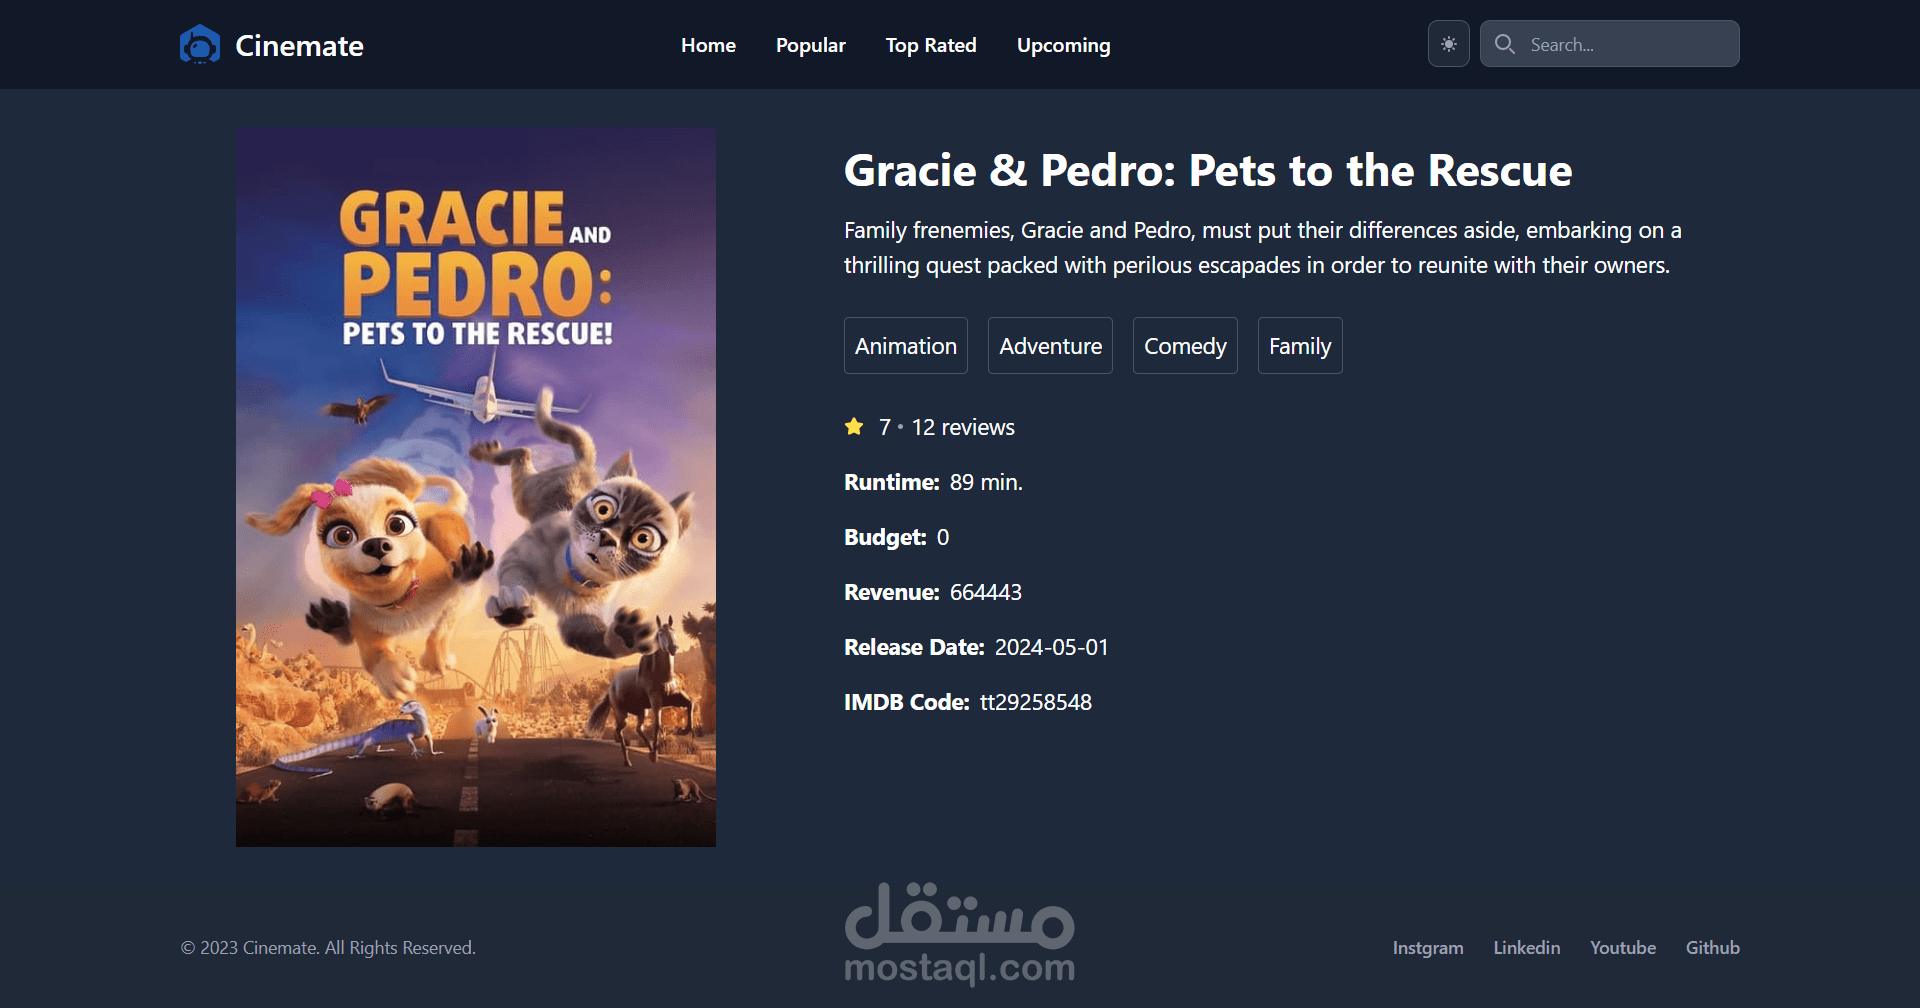Click the revenue value 664443

tap(986, 592)
